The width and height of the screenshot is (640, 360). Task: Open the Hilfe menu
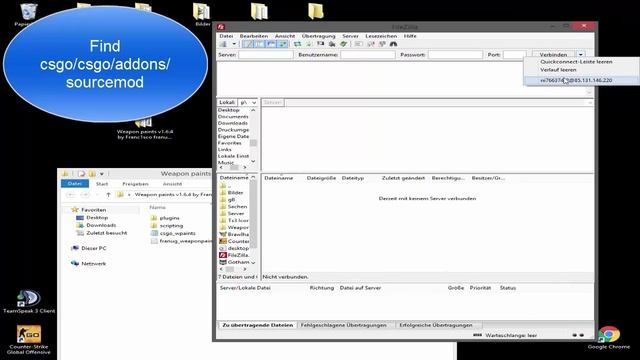click(410, 36)
